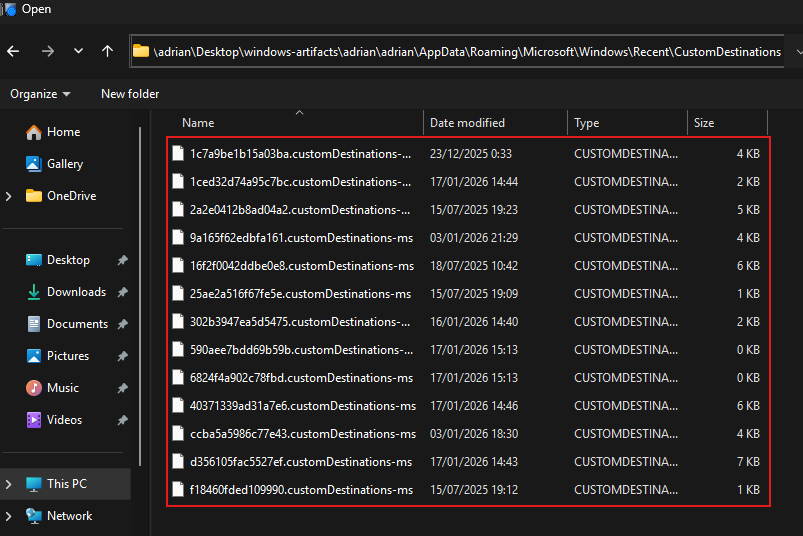Open the Recent locations chevron

pyautogui.click(x=78, y=51)
